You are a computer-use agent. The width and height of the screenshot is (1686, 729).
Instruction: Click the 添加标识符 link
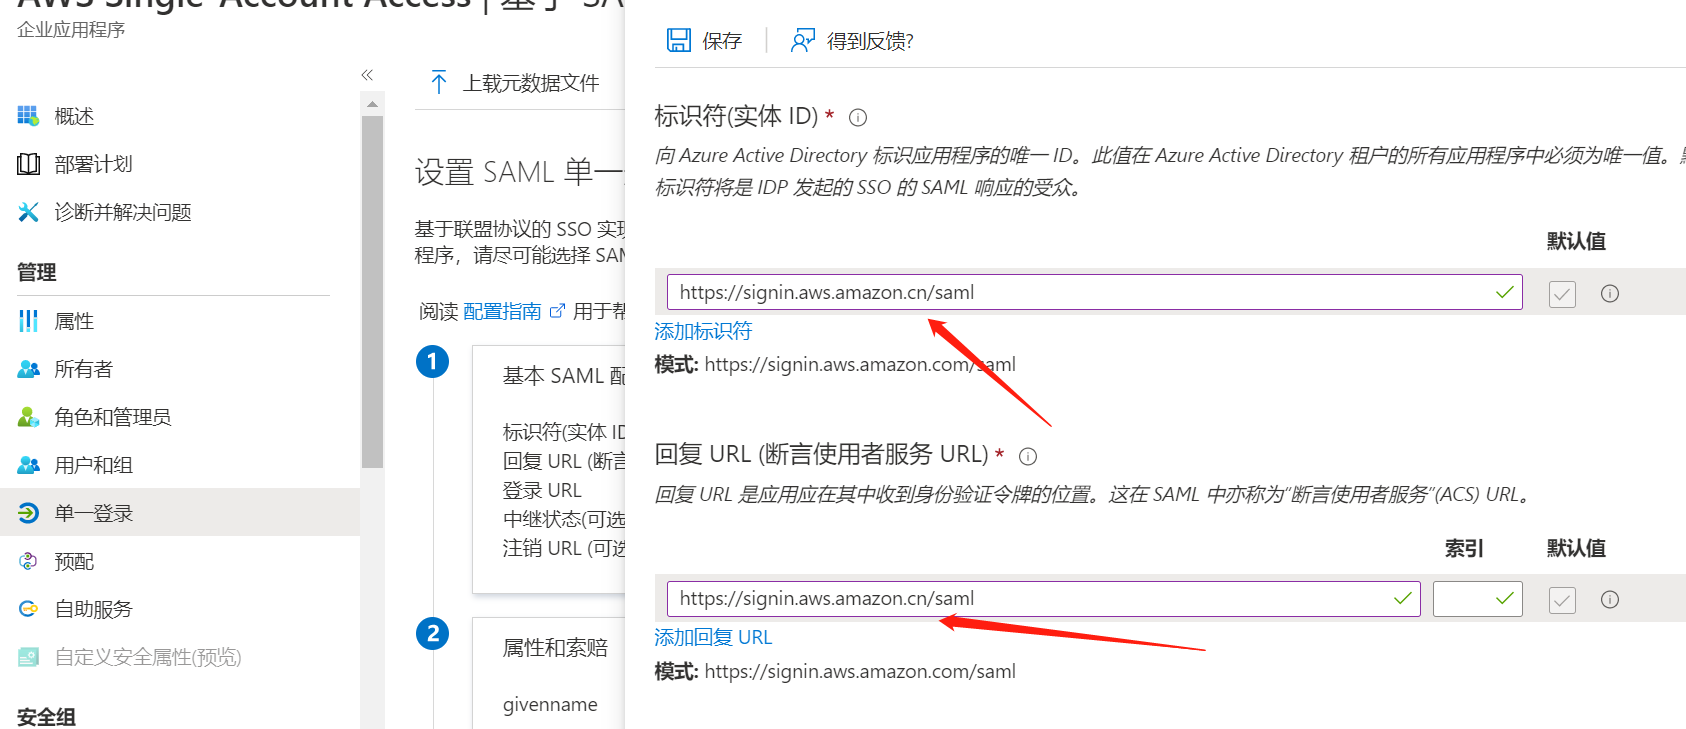tap(703, 331)
